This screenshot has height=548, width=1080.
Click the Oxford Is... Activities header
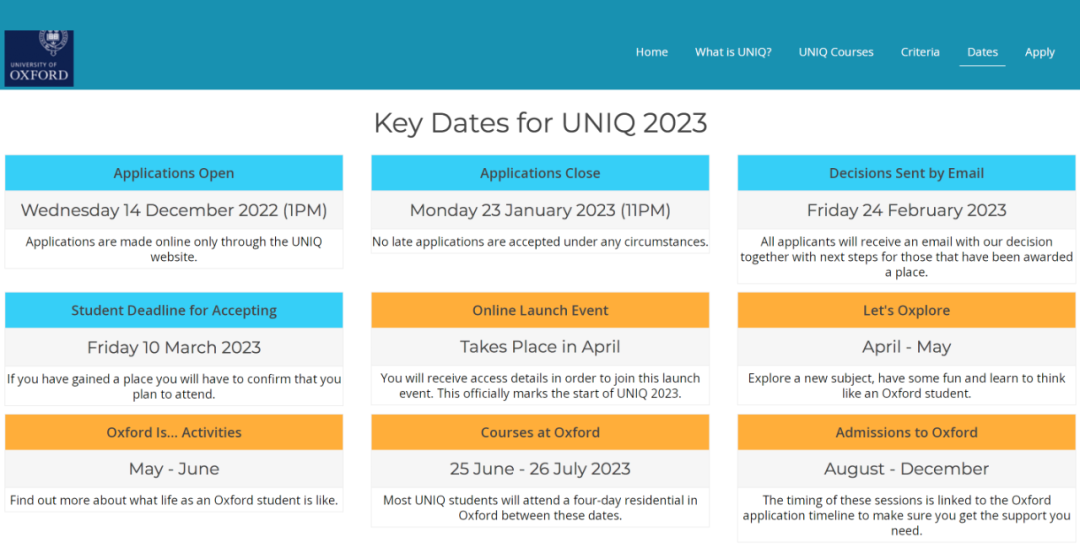pos(174,432)
